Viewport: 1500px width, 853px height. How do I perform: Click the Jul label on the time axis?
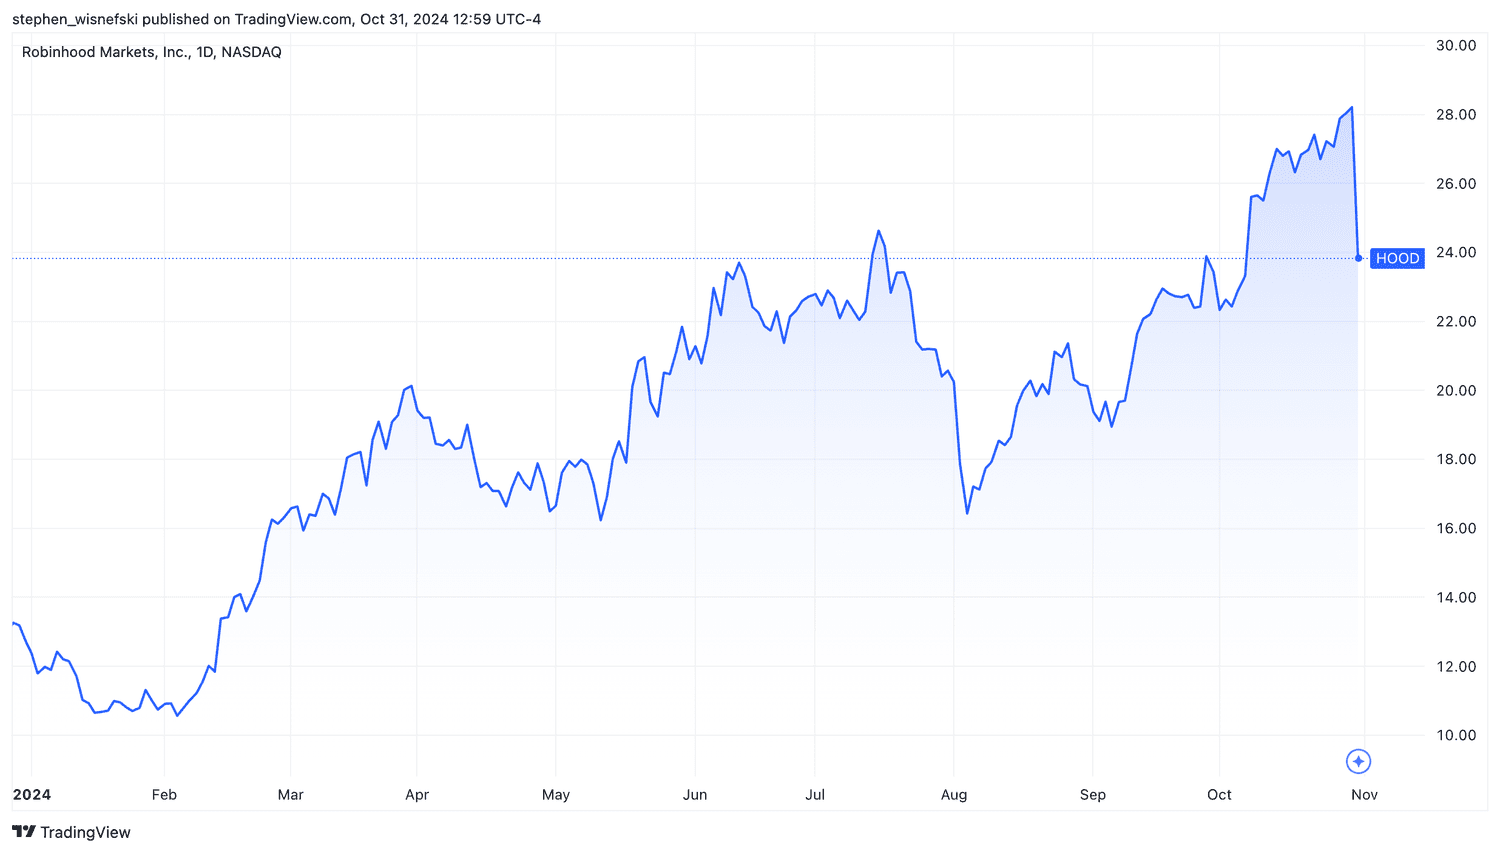pyautogui.click(x=815, y=795)
